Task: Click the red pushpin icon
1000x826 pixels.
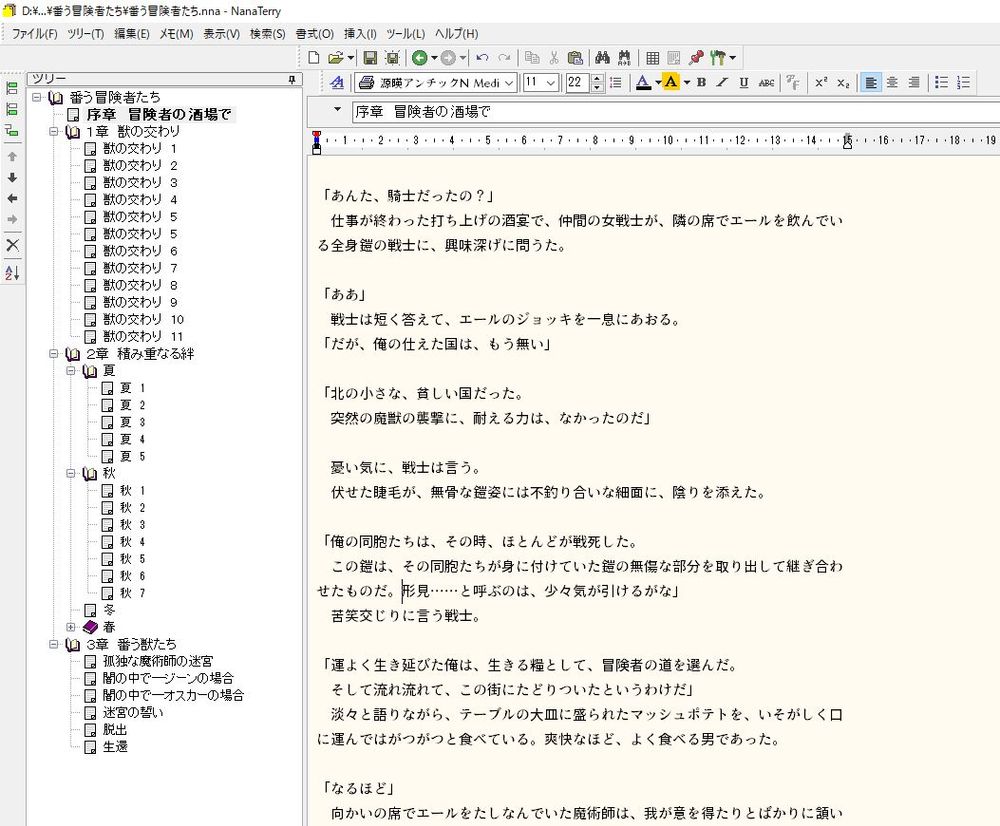Action: pyautogui.click(x=696, y=58)
